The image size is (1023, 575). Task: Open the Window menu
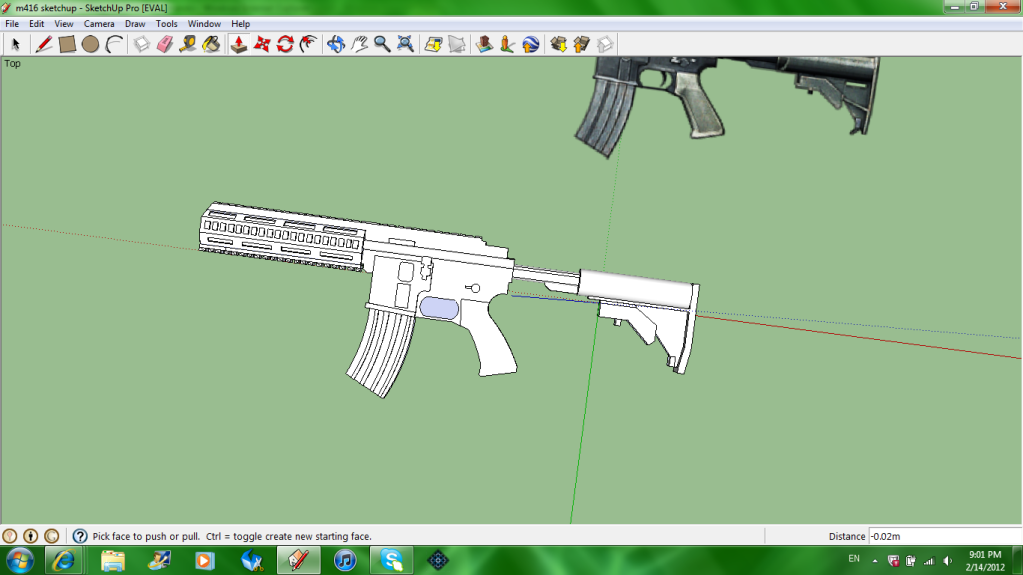coord(204,23)
